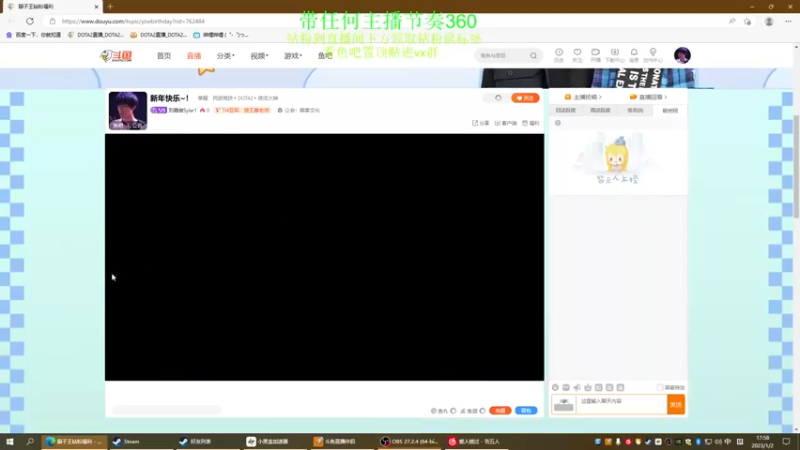Open the browser profile icon
Image resolution: width=800 pixels, height=450 pixels.
click(769, 21)
